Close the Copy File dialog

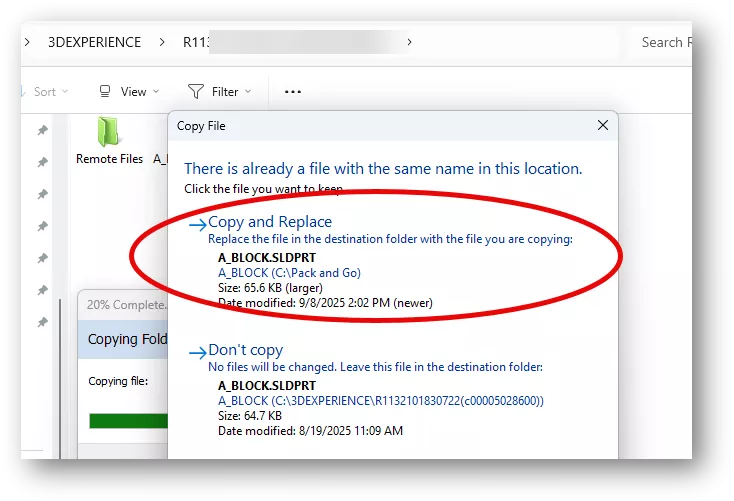pyautogui.click(x=603, y=125)
